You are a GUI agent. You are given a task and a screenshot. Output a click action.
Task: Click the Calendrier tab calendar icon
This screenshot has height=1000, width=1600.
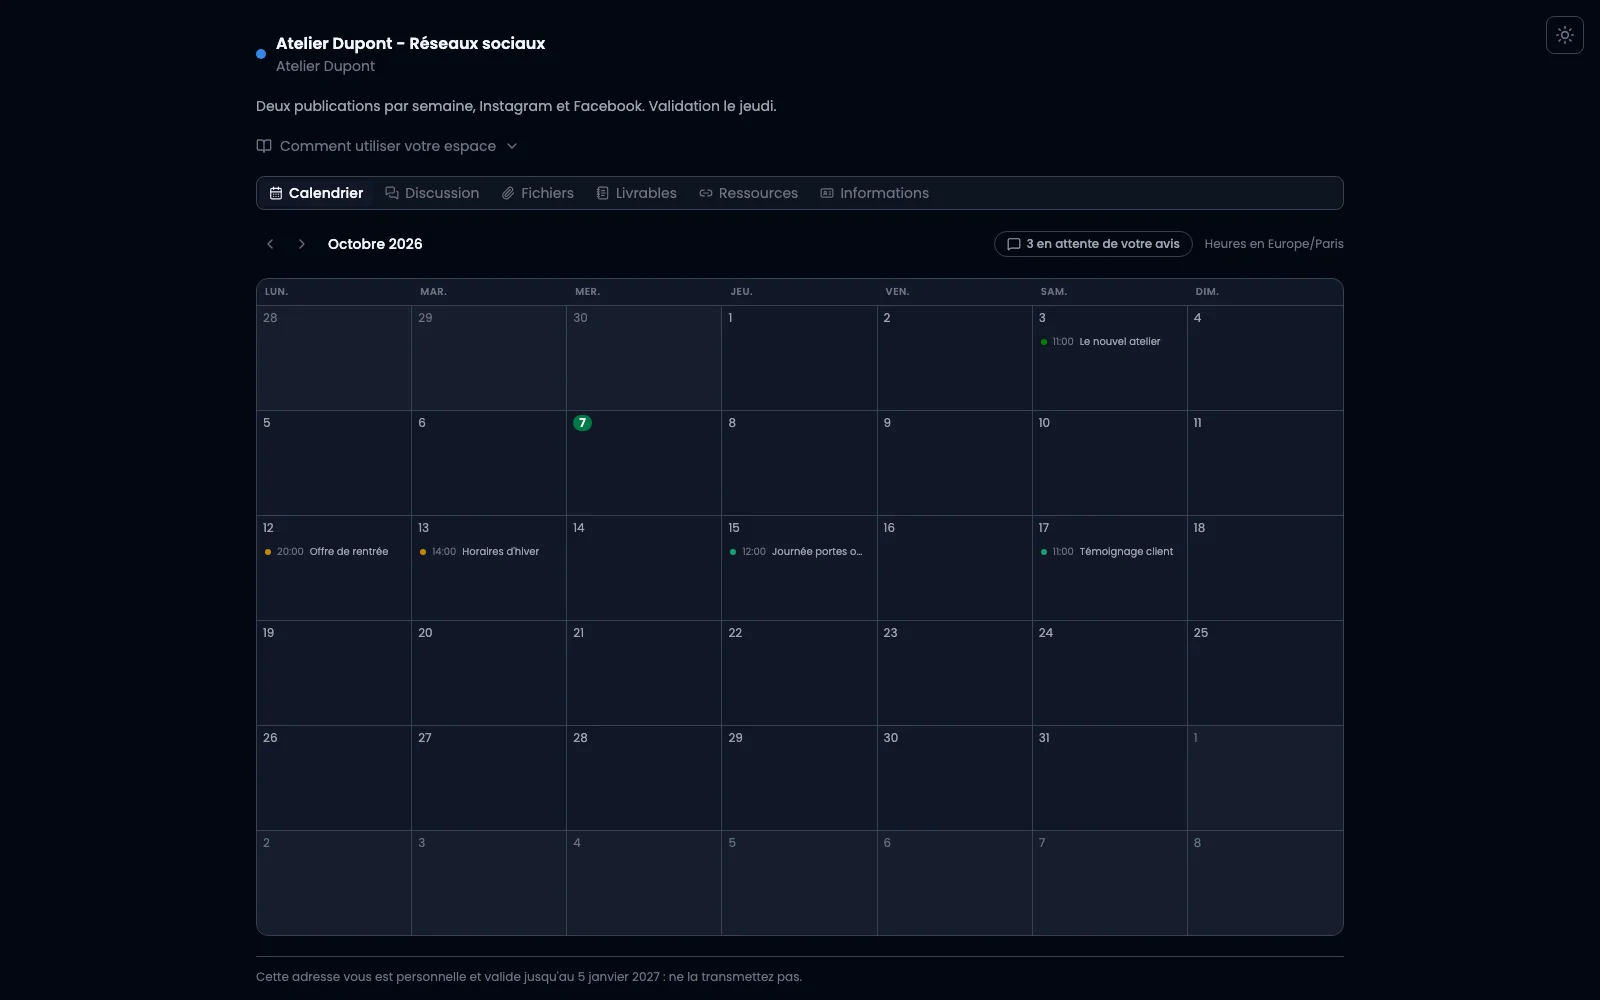[276, 193]
